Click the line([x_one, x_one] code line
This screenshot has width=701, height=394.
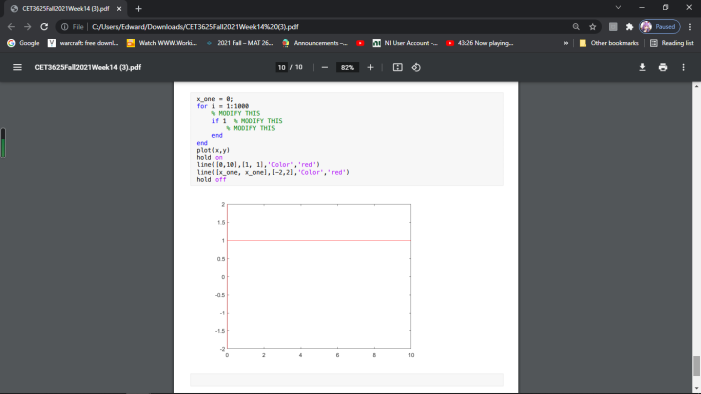point(273,172)
